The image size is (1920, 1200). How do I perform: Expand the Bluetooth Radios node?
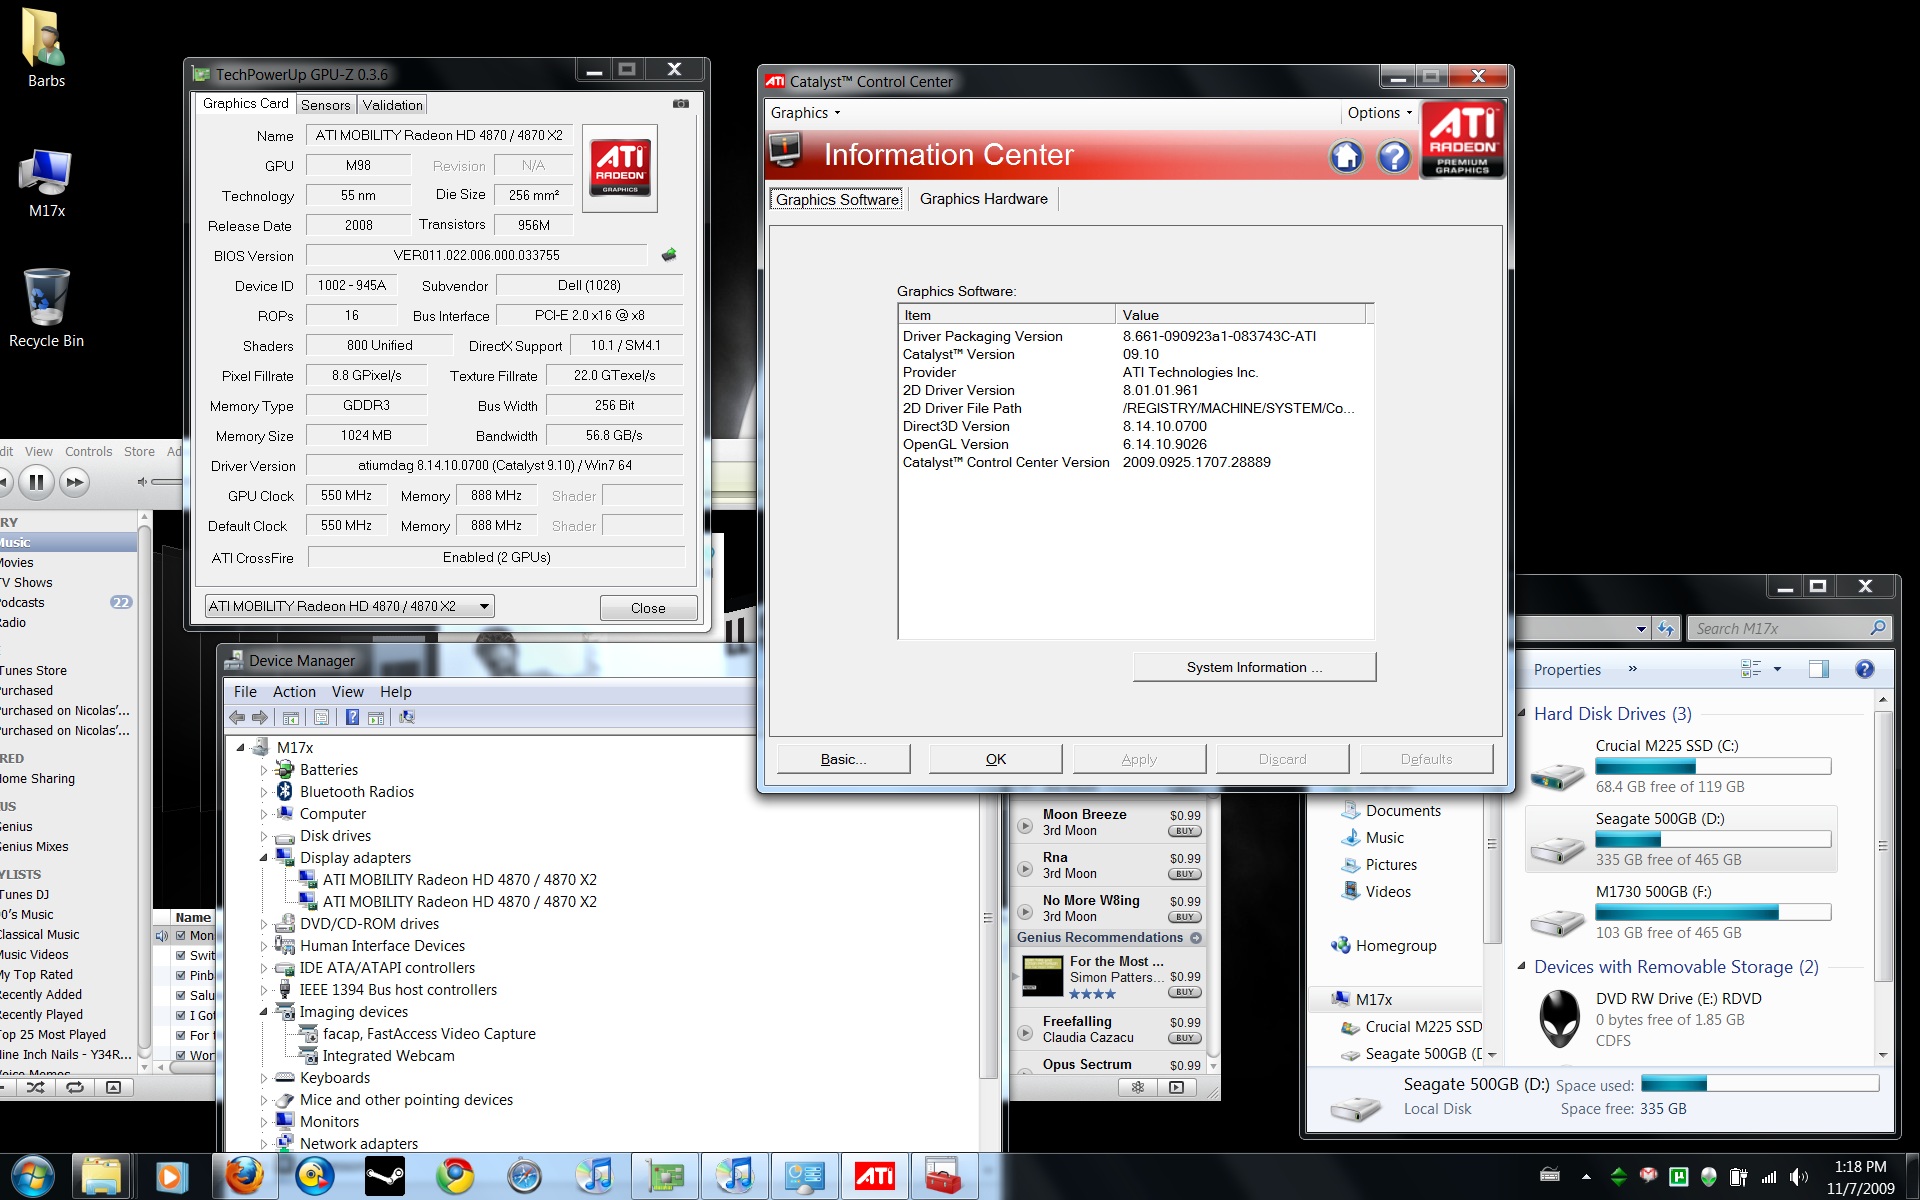point(264,792)
